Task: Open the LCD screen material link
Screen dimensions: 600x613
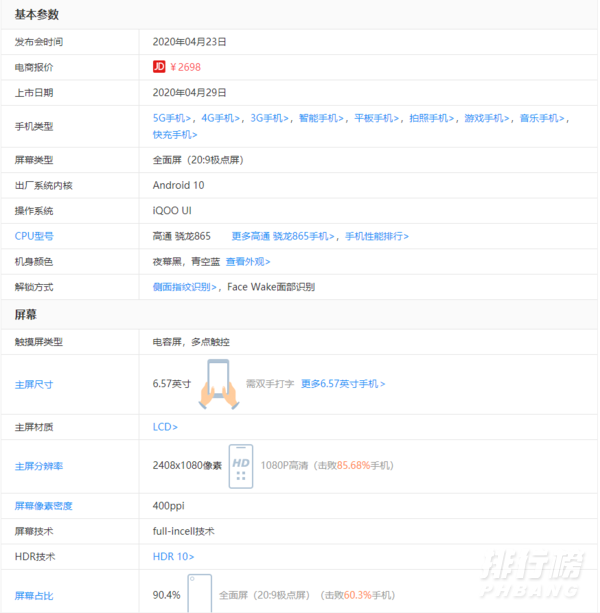Action: click(165, 427)
